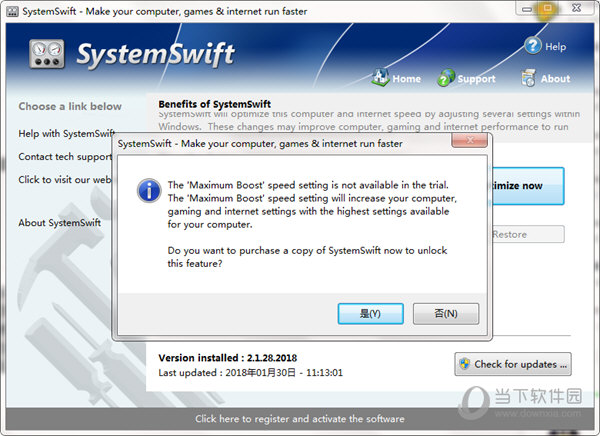Screen dimensions: 600x436
Task: Select the Help header text label
Action: pyautogui.click(x=556, y=47)
